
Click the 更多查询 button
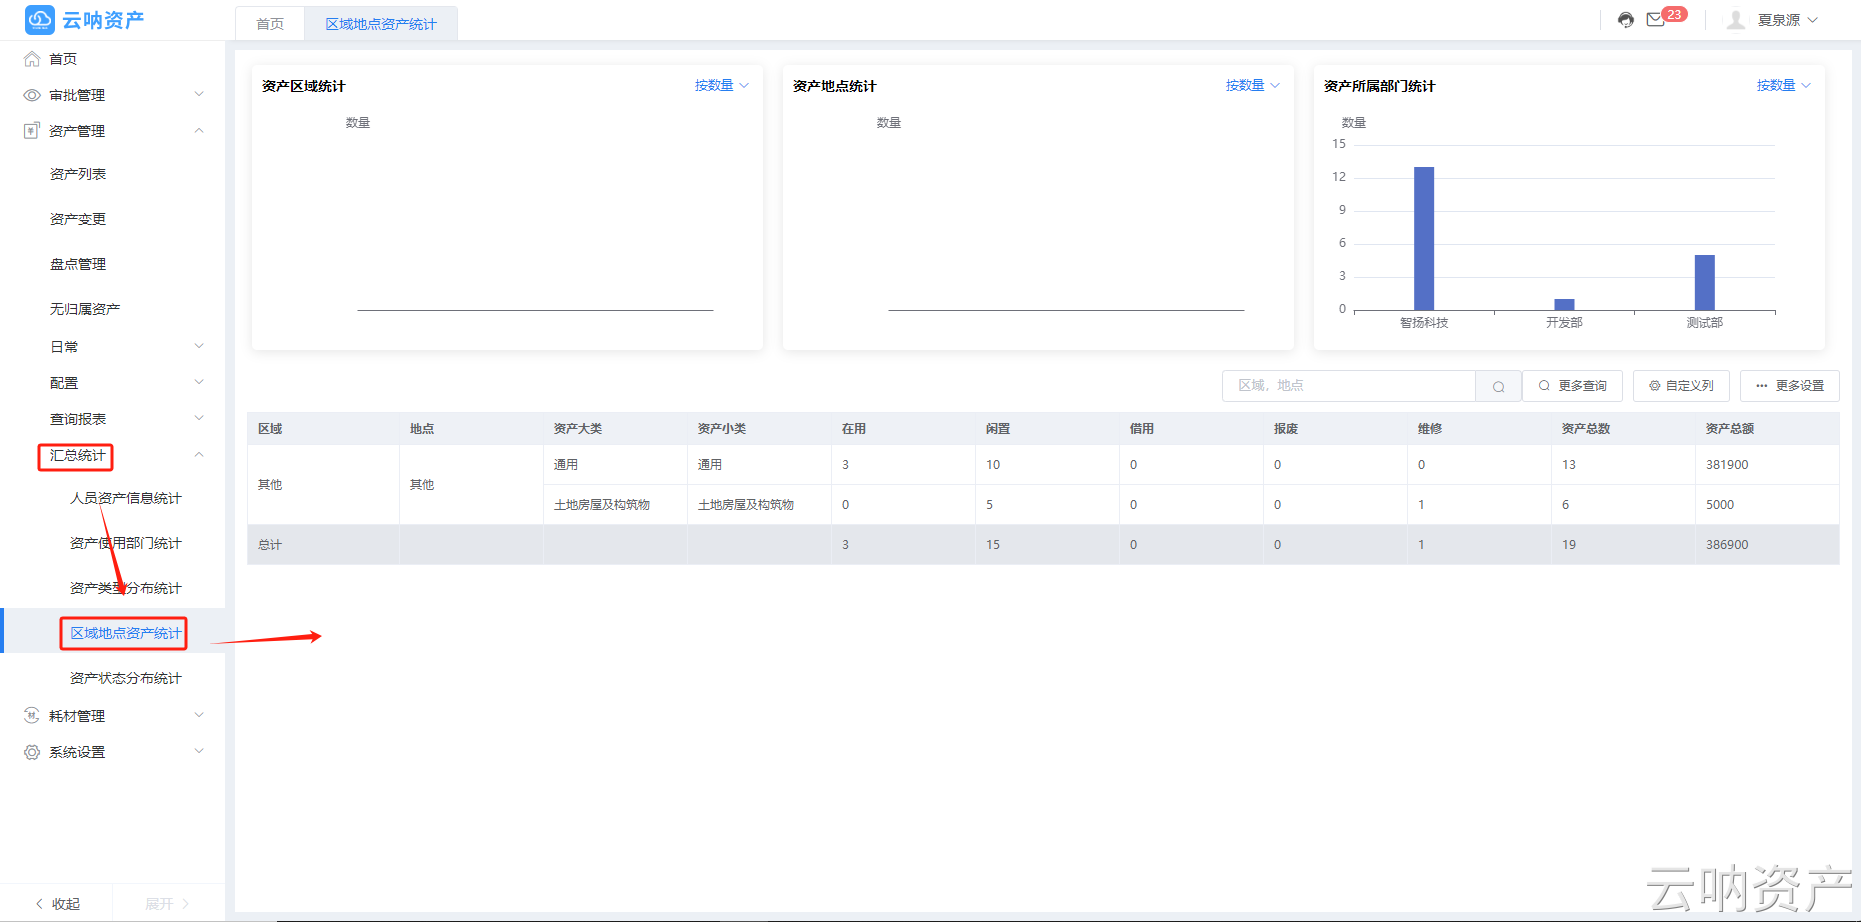coord(1573,386)
